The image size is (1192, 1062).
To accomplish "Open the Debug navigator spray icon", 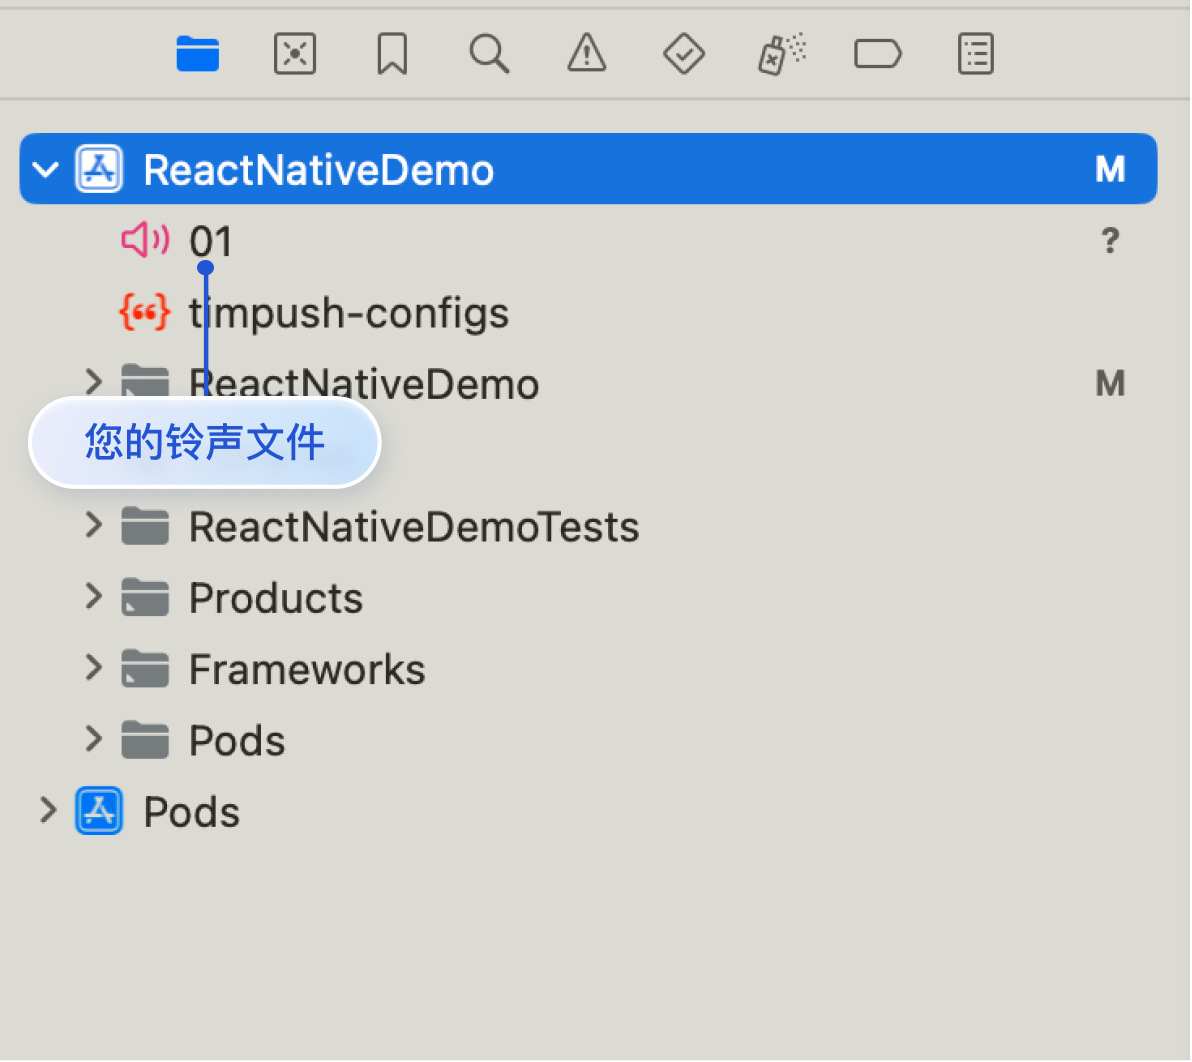I will pos(781,54).
